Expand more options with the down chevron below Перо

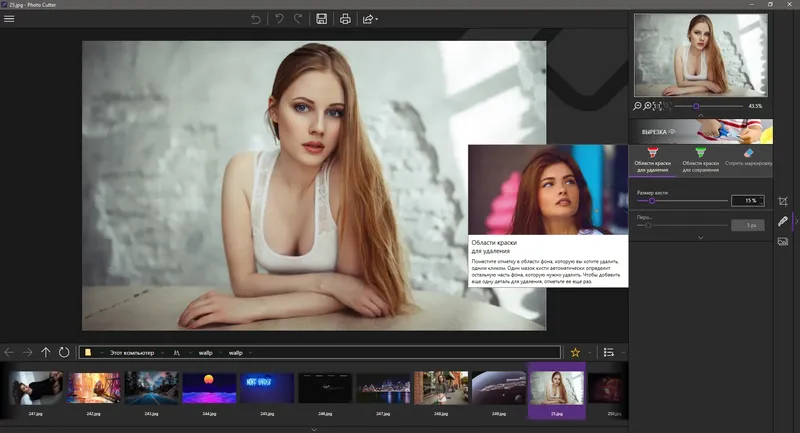(x=701, y=238)
